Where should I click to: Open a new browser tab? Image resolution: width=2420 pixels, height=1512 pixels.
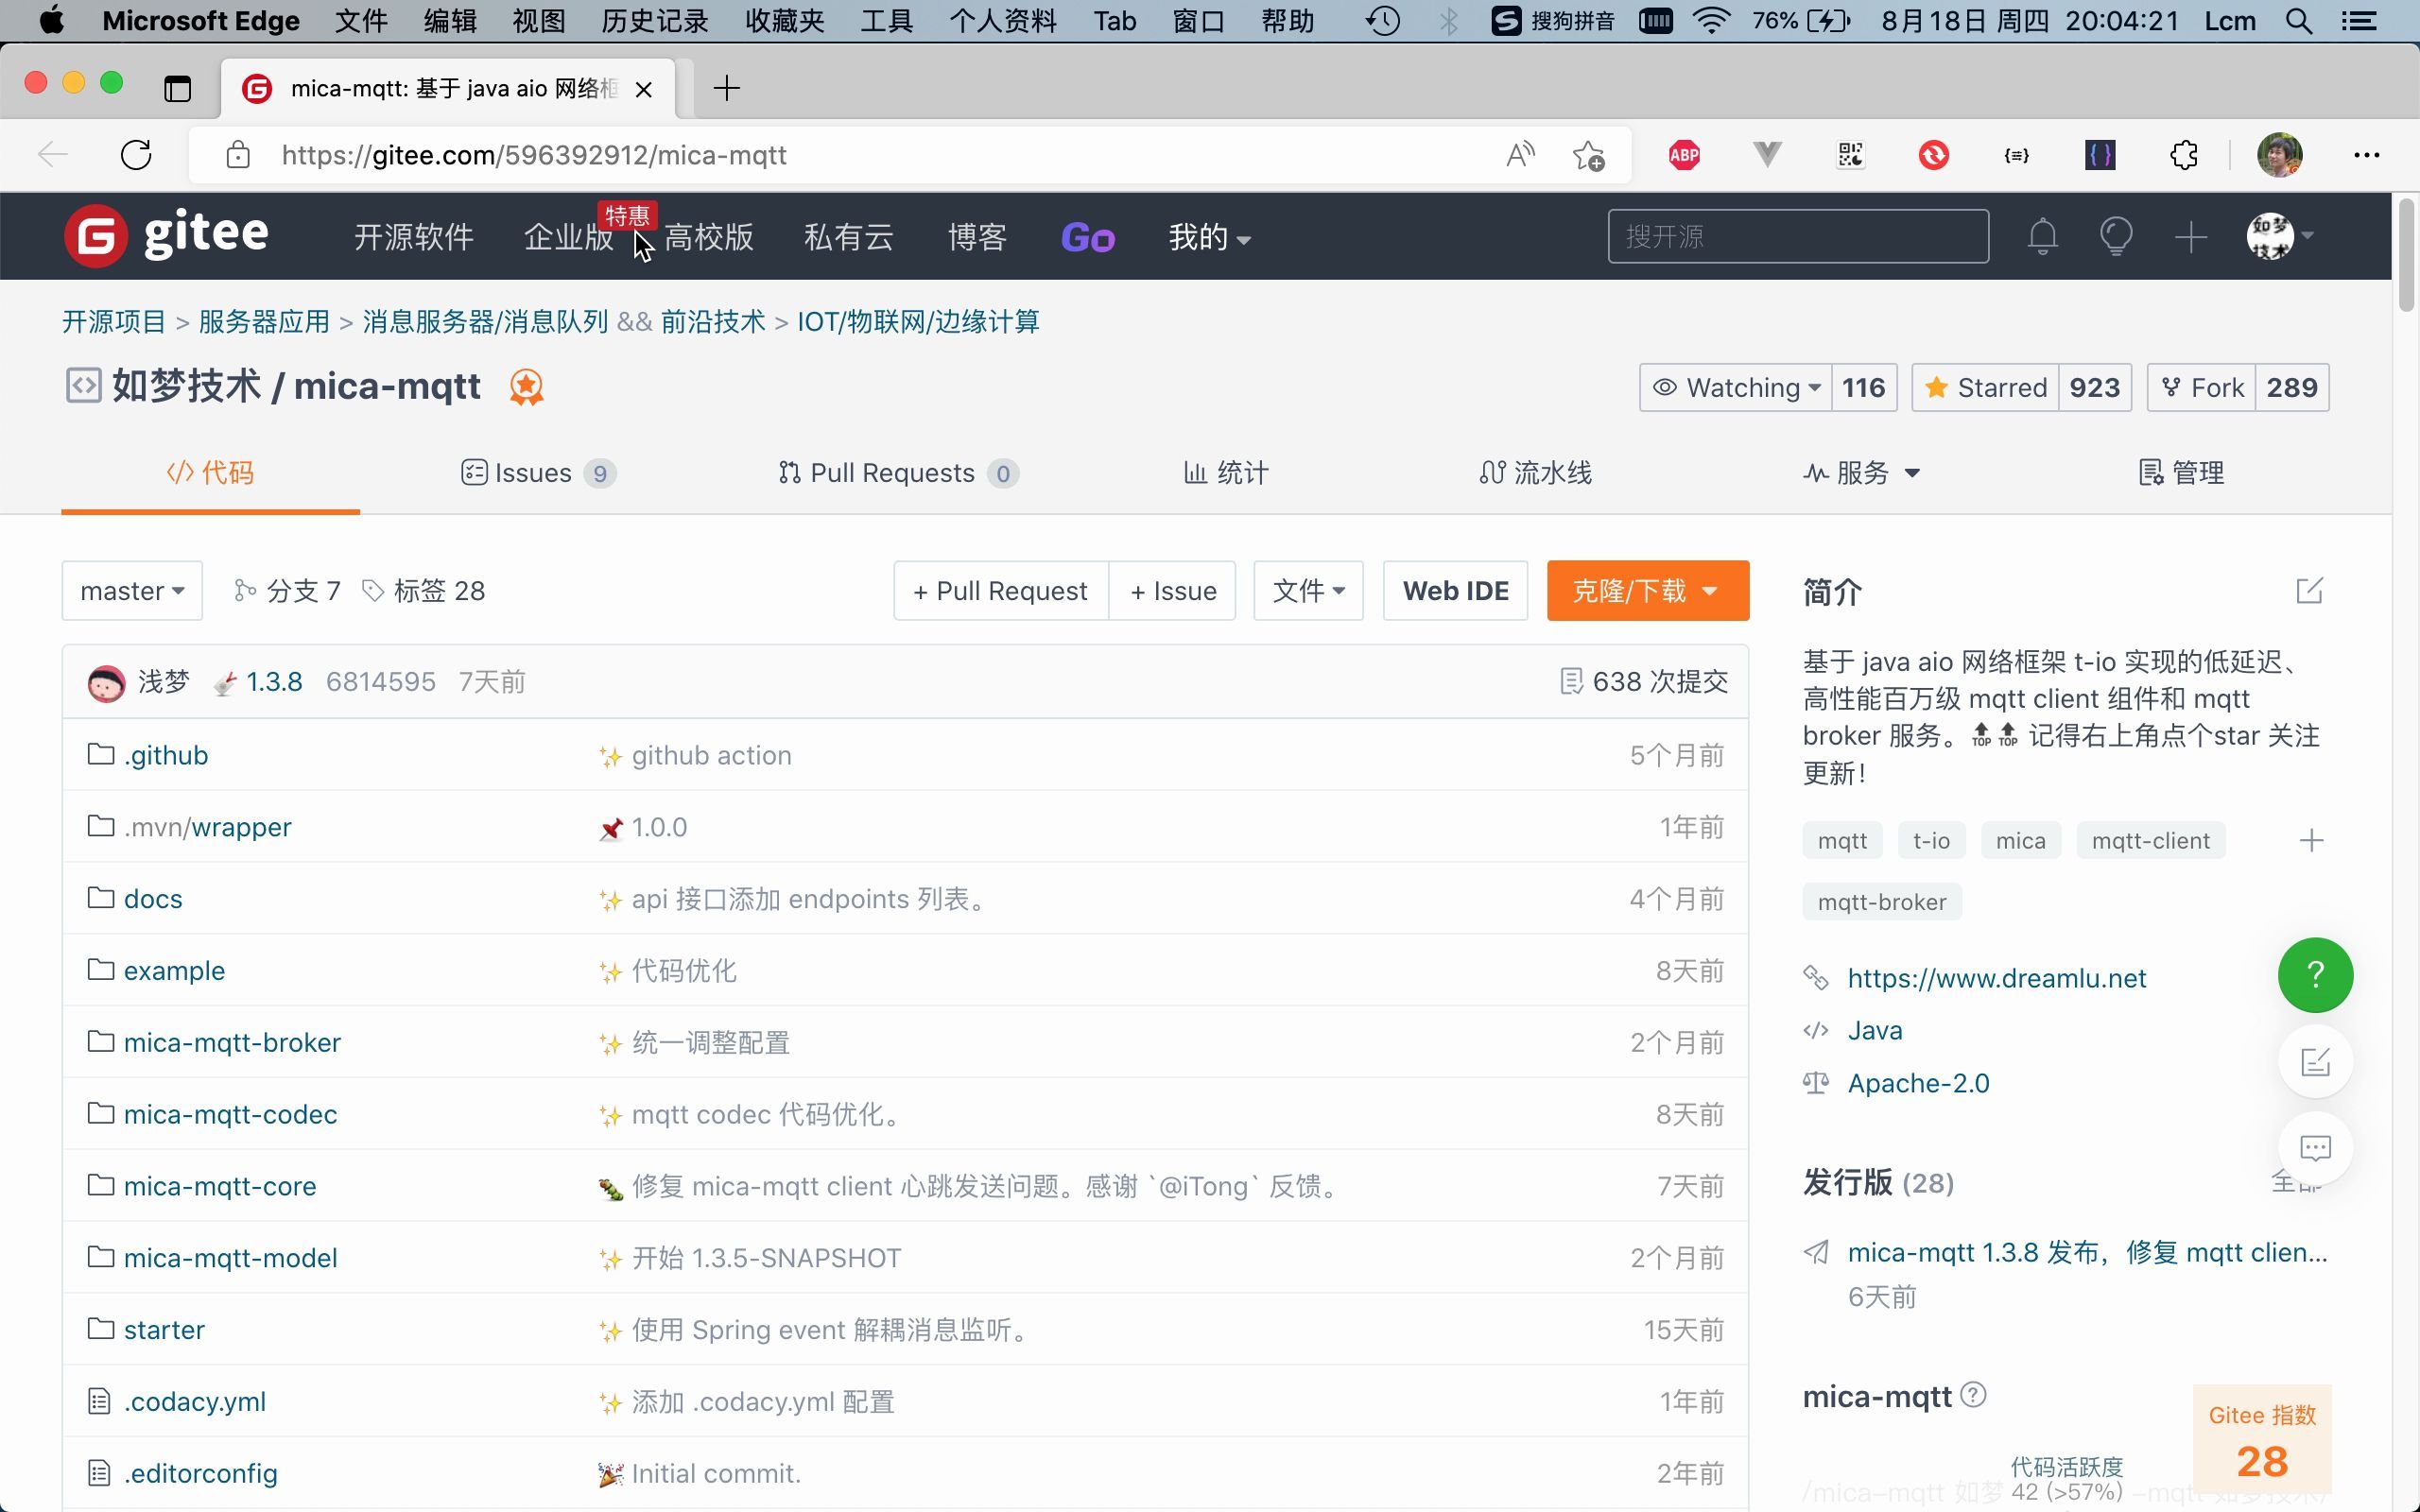(x=727, y=89)
